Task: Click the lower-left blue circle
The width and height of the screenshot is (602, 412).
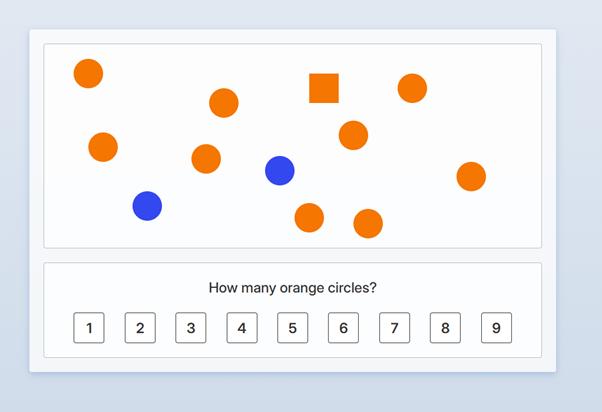Action: click(x=147, y=206)
